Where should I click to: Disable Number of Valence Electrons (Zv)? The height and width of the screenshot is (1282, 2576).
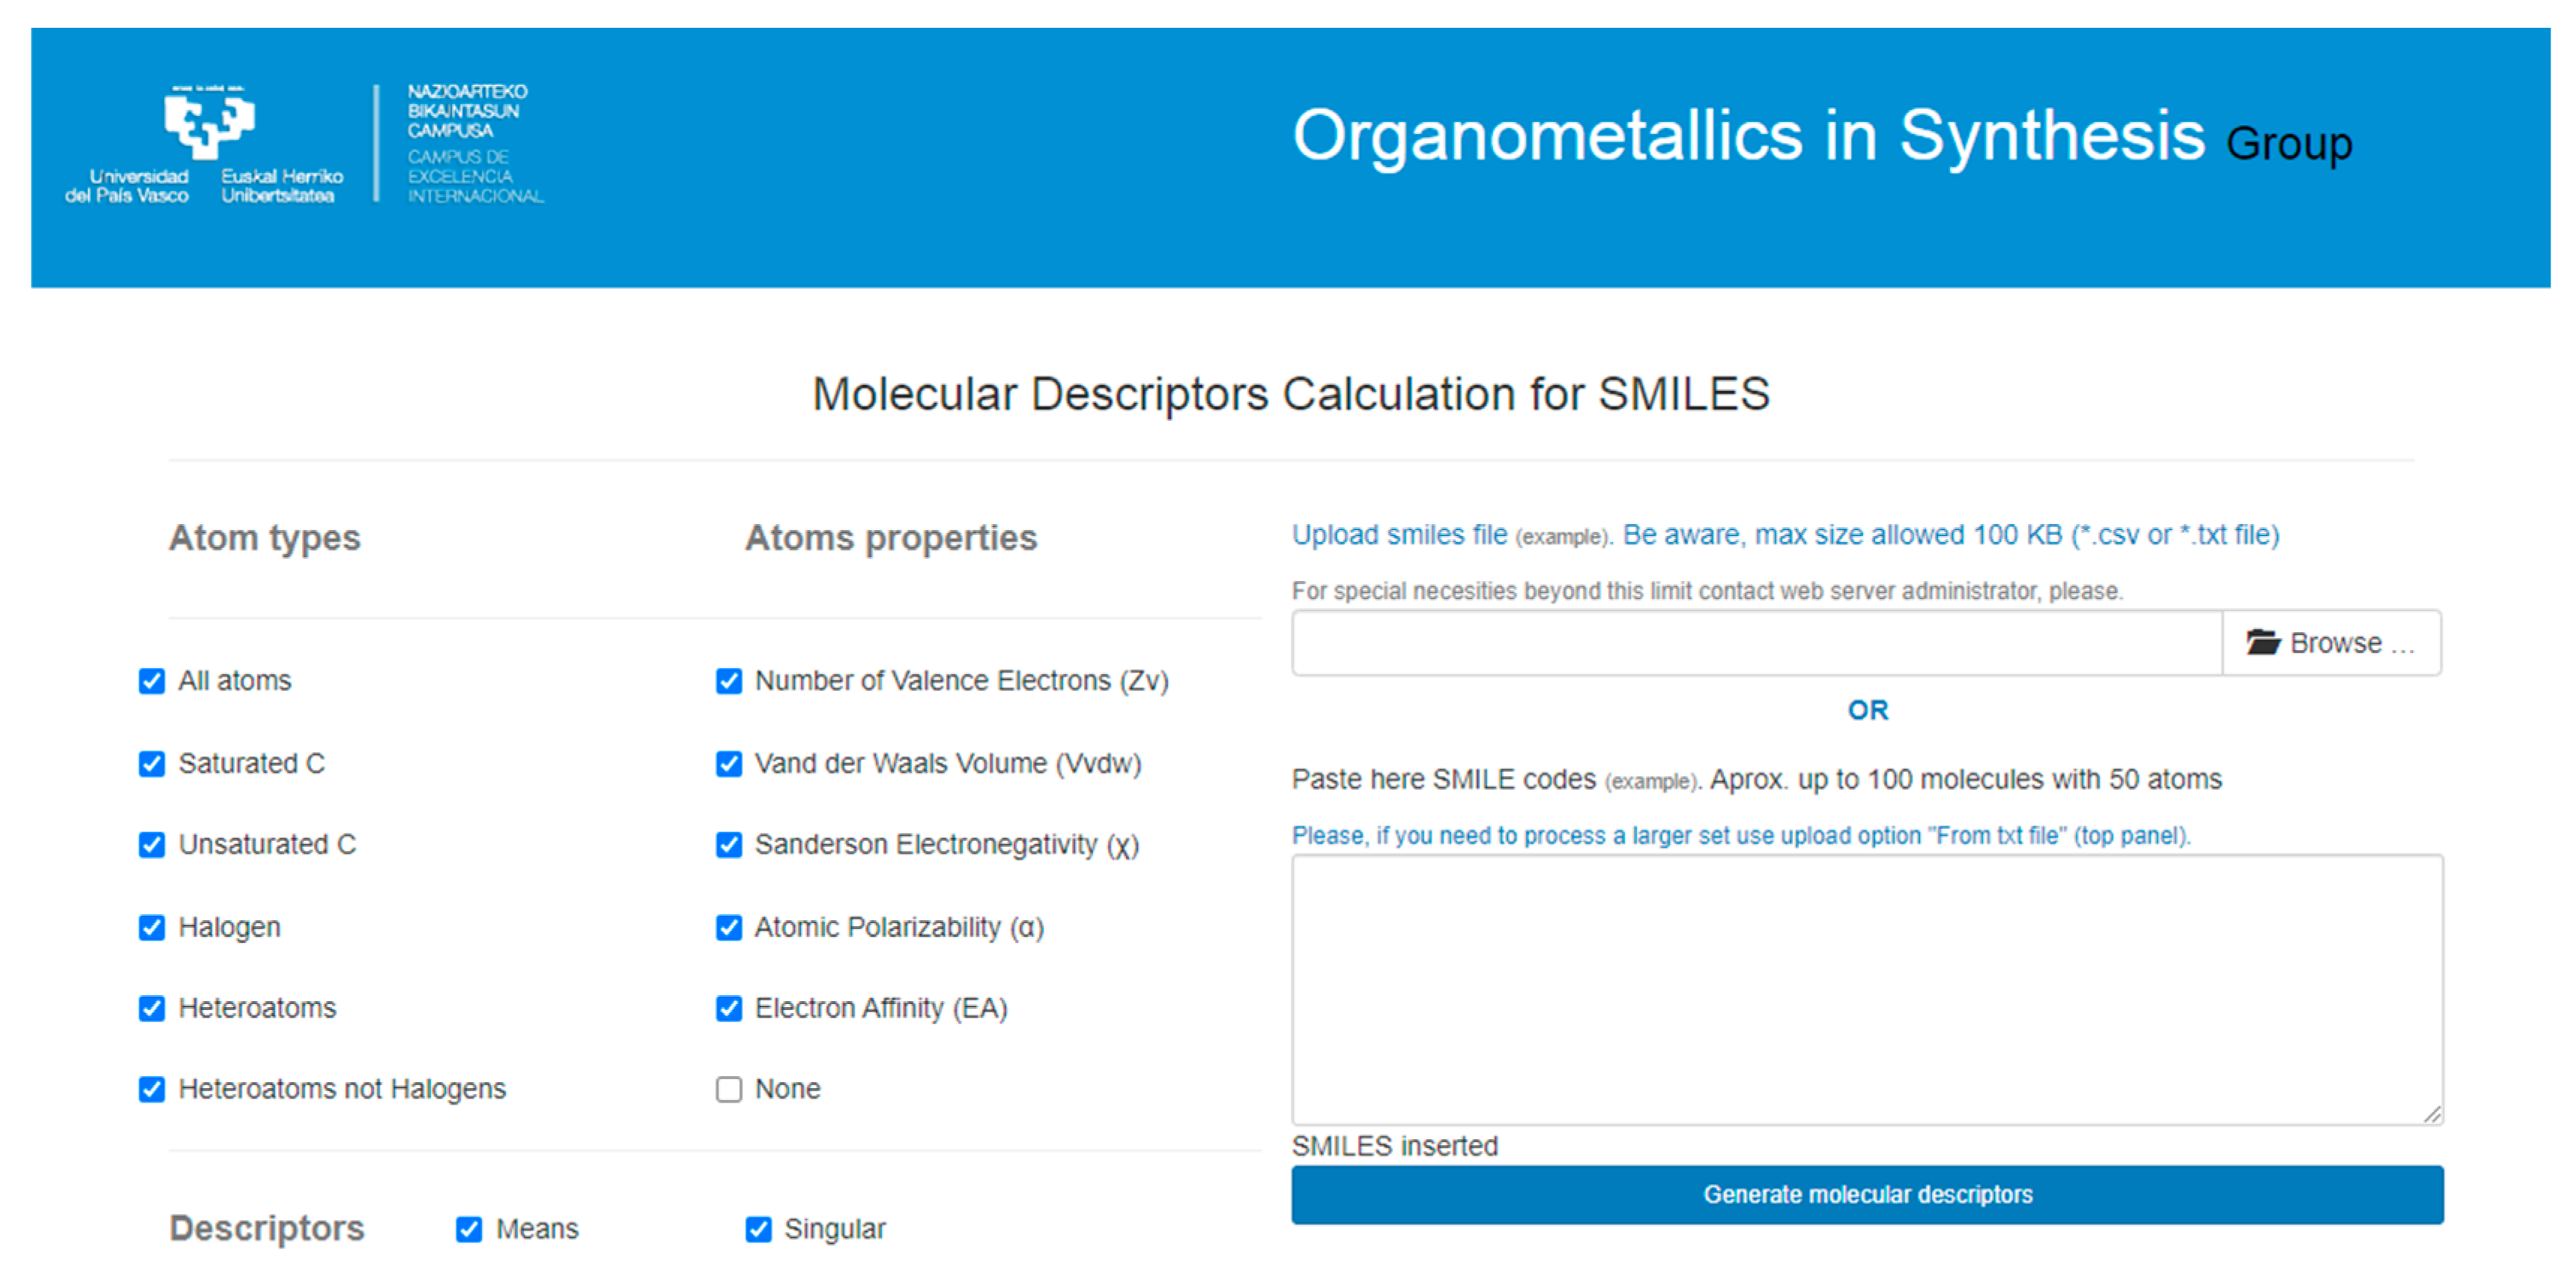tap(729, 681)
